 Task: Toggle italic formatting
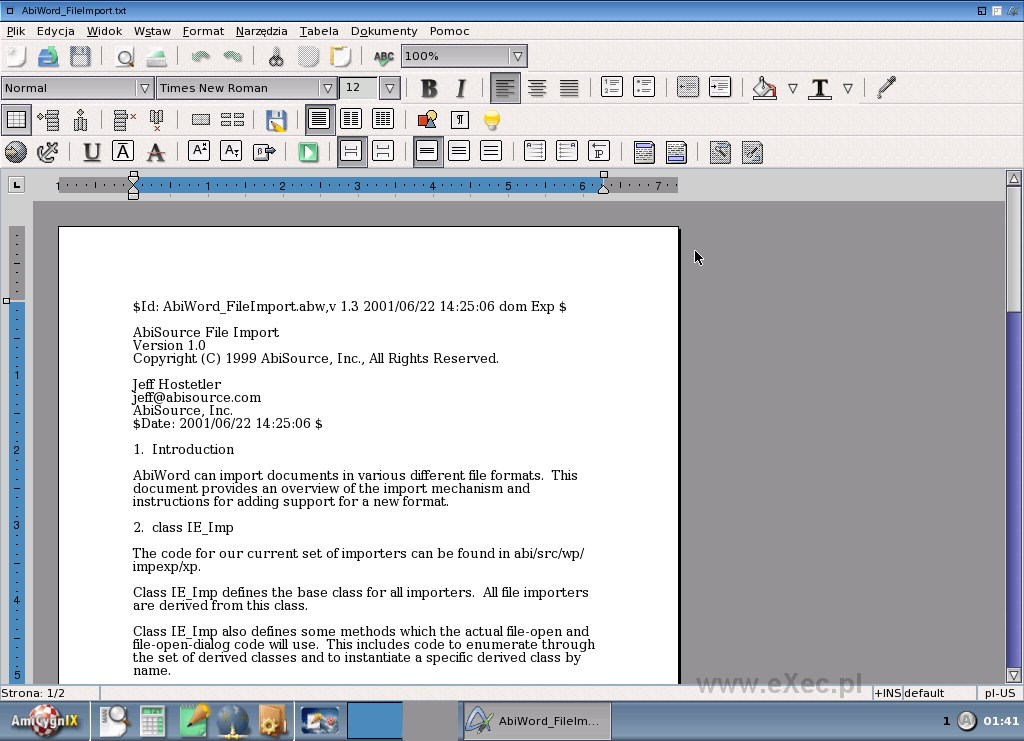click(x=460, y=88)
